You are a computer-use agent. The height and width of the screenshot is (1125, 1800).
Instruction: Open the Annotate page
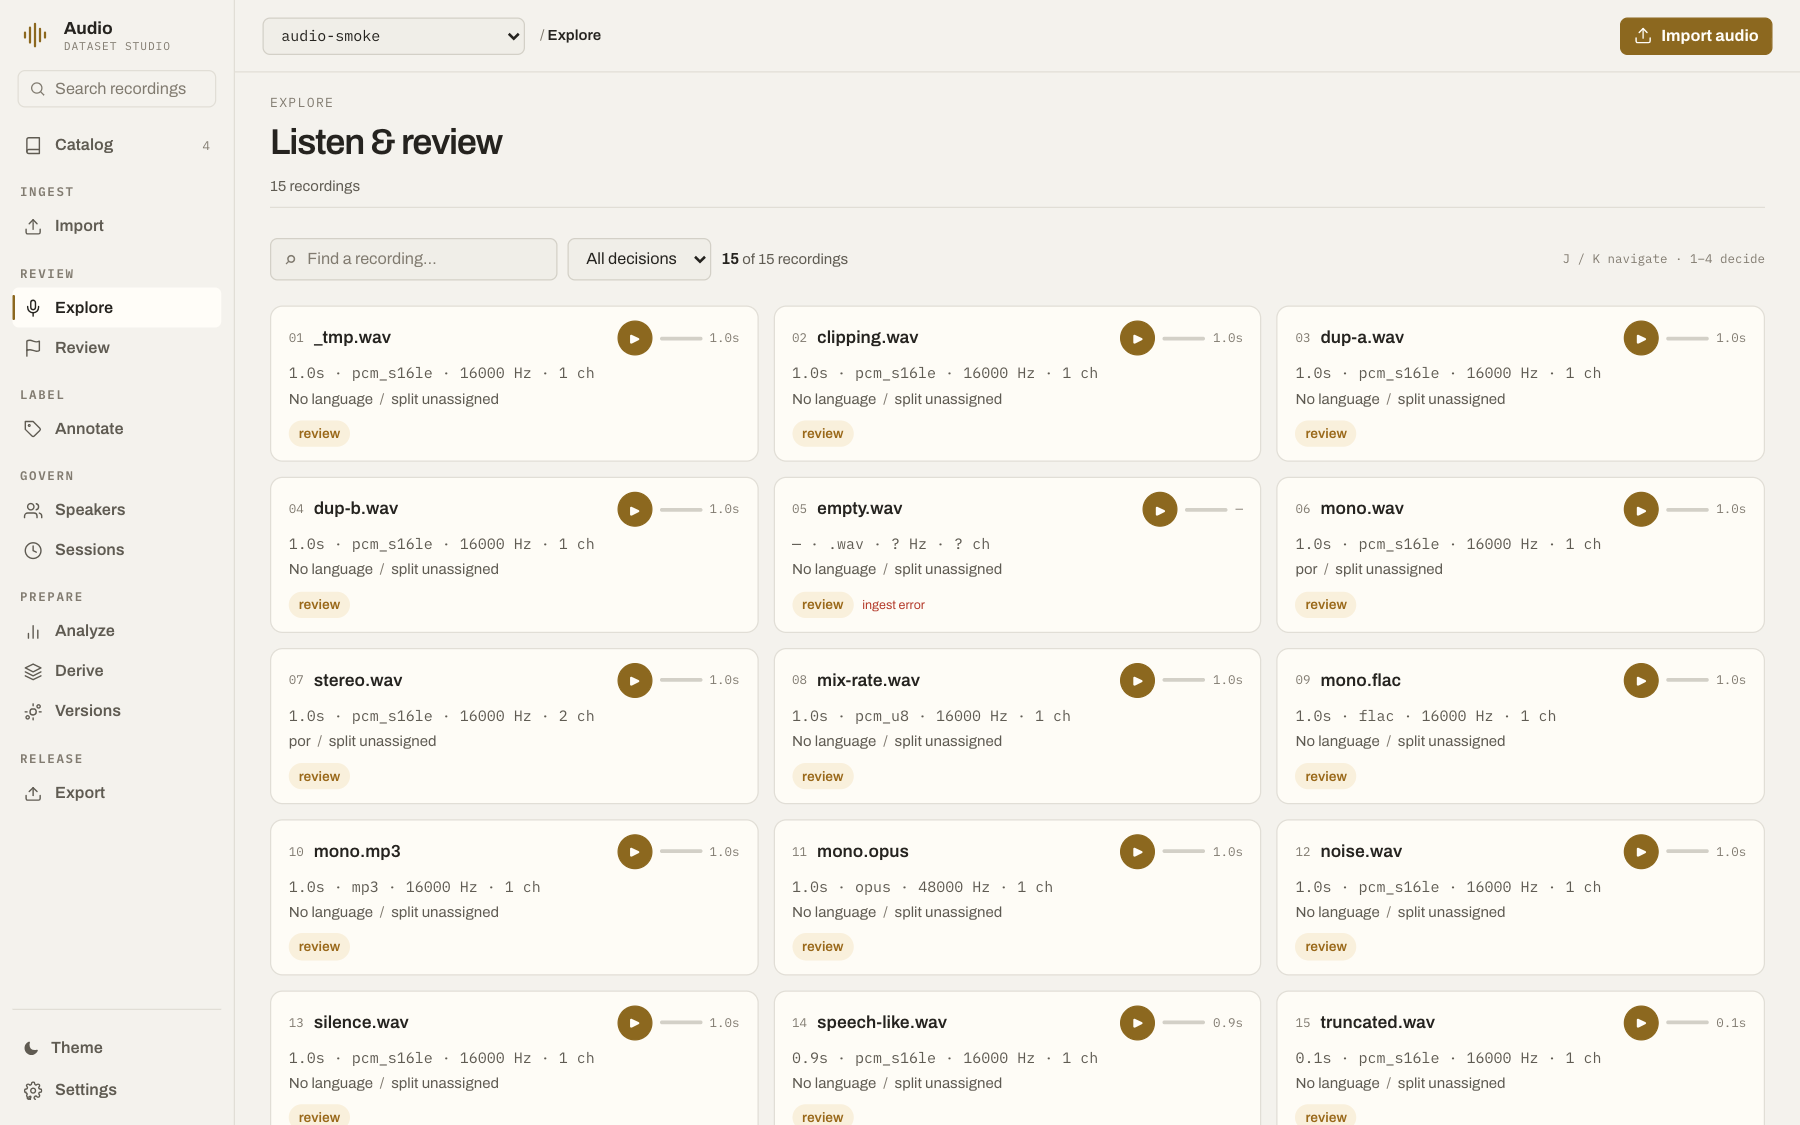click(117, 429)
